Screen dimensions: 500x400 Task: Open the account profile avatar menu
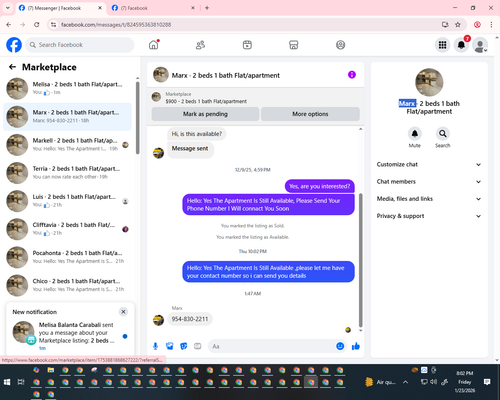pos(480,45)
